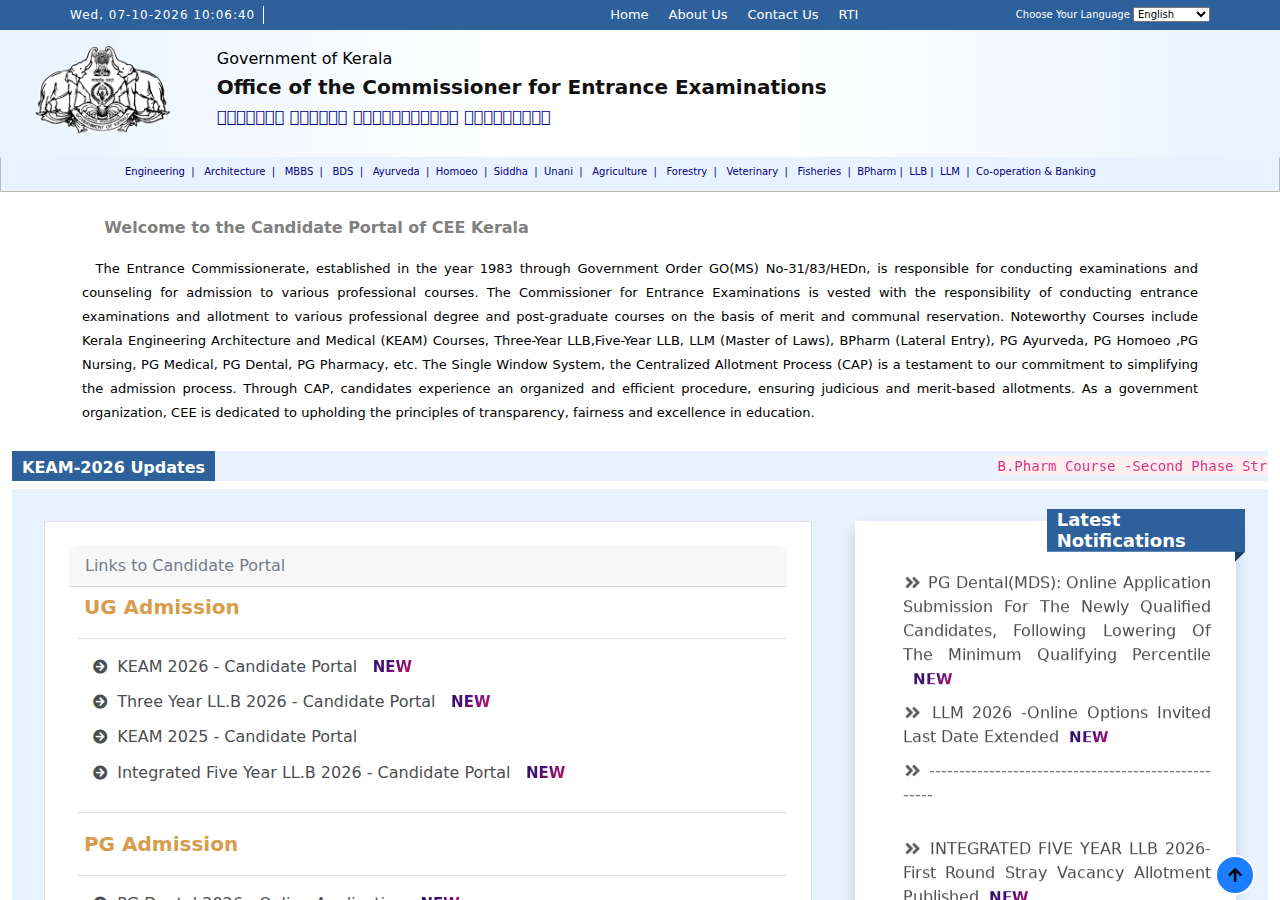Click the arrow icon beside Integrated Five Year LL.B
Image resolution: width=1280 pixels, height=900 pixels.
pos(100,773)
